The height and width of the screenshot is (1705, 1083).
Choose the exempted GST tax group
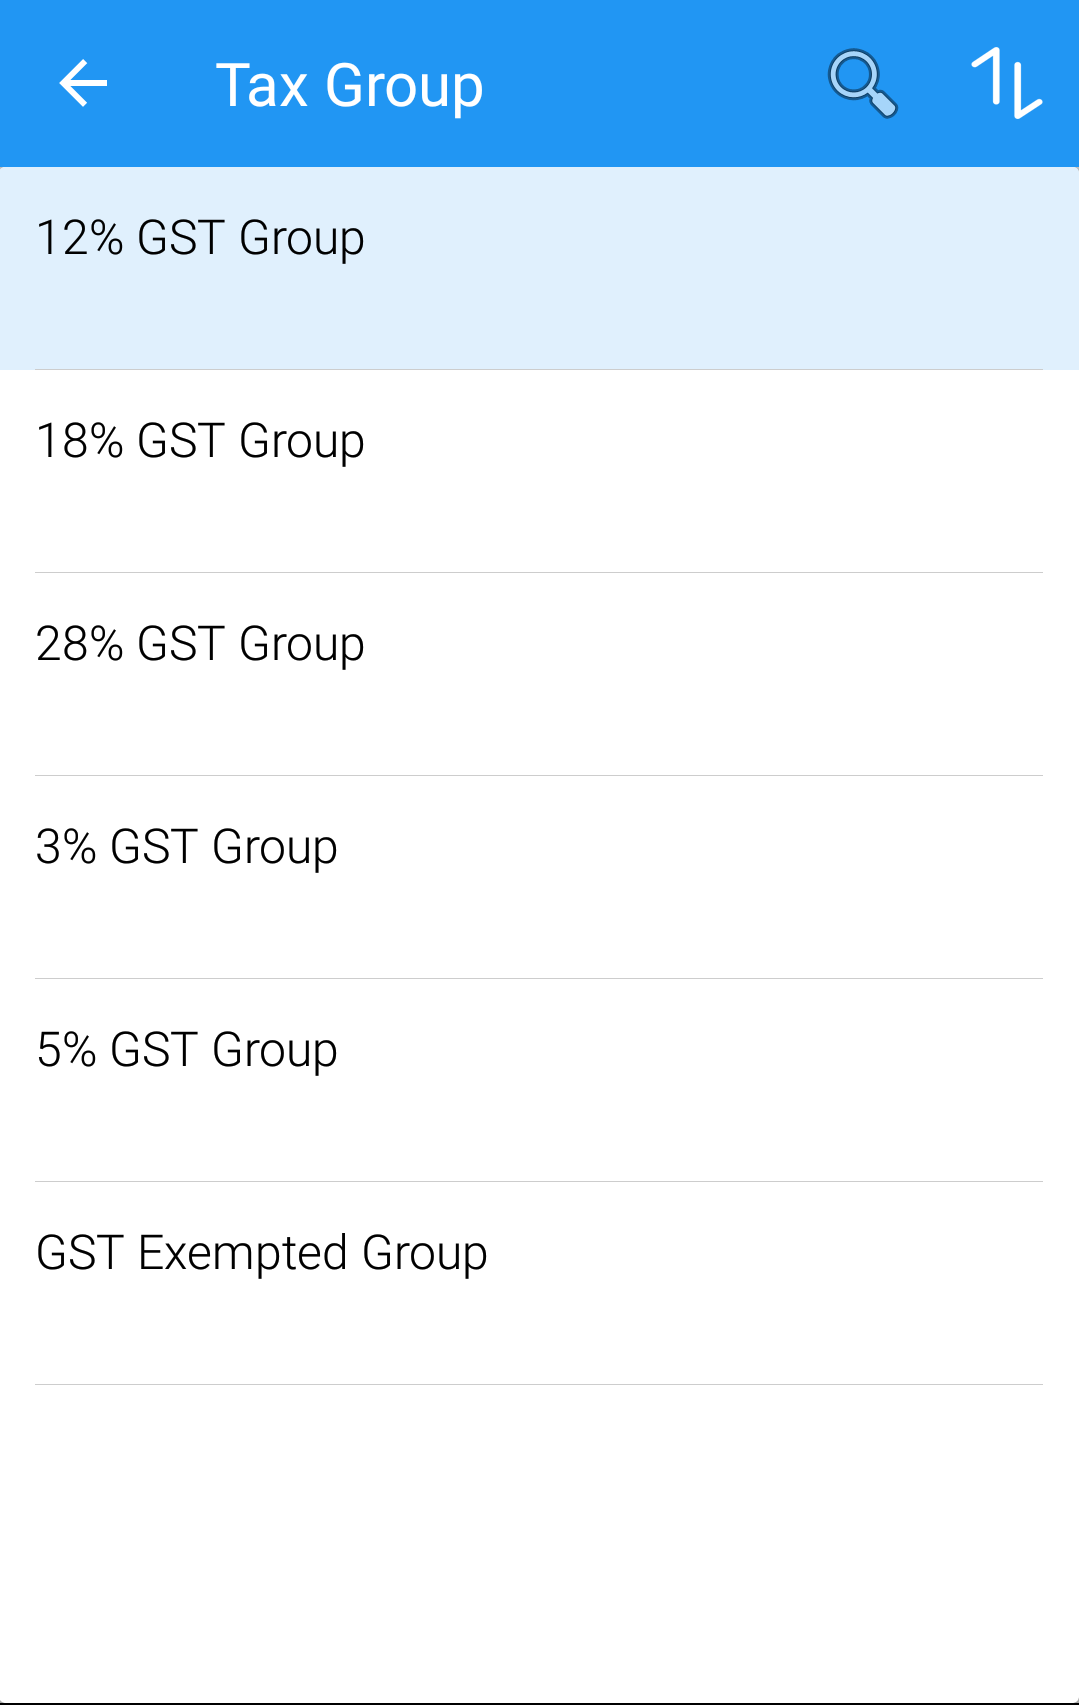coord(540,1284)
